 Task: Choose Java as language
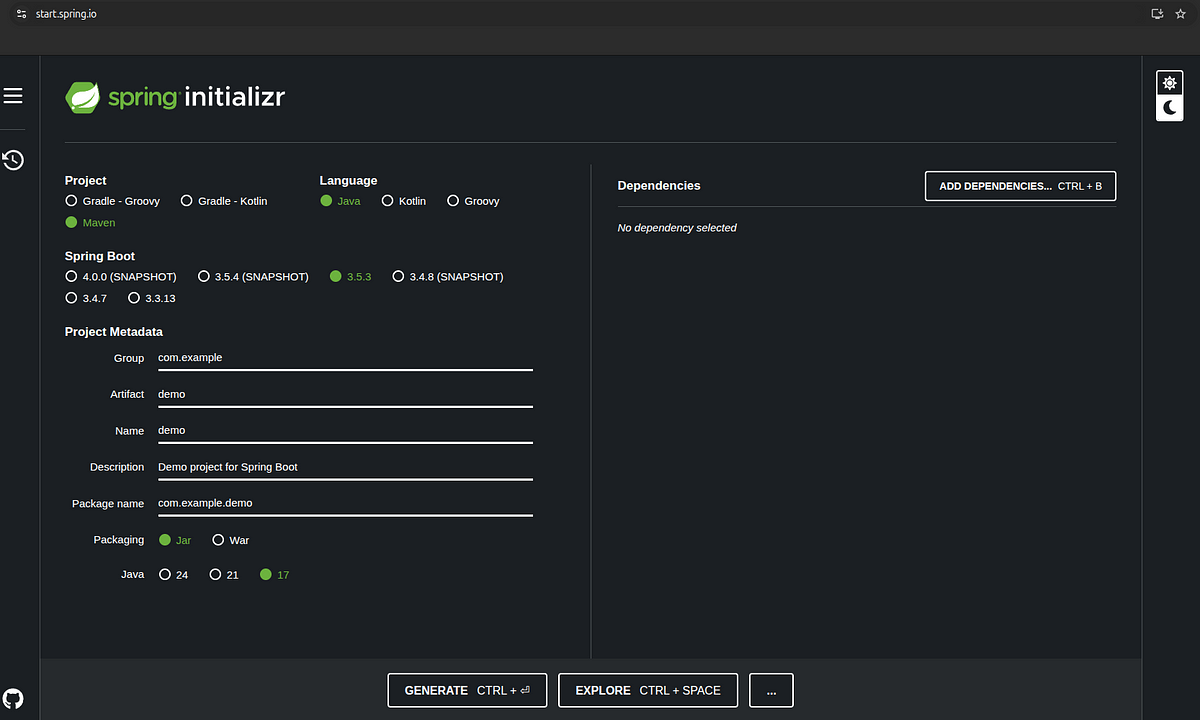[x=340, y=201]
